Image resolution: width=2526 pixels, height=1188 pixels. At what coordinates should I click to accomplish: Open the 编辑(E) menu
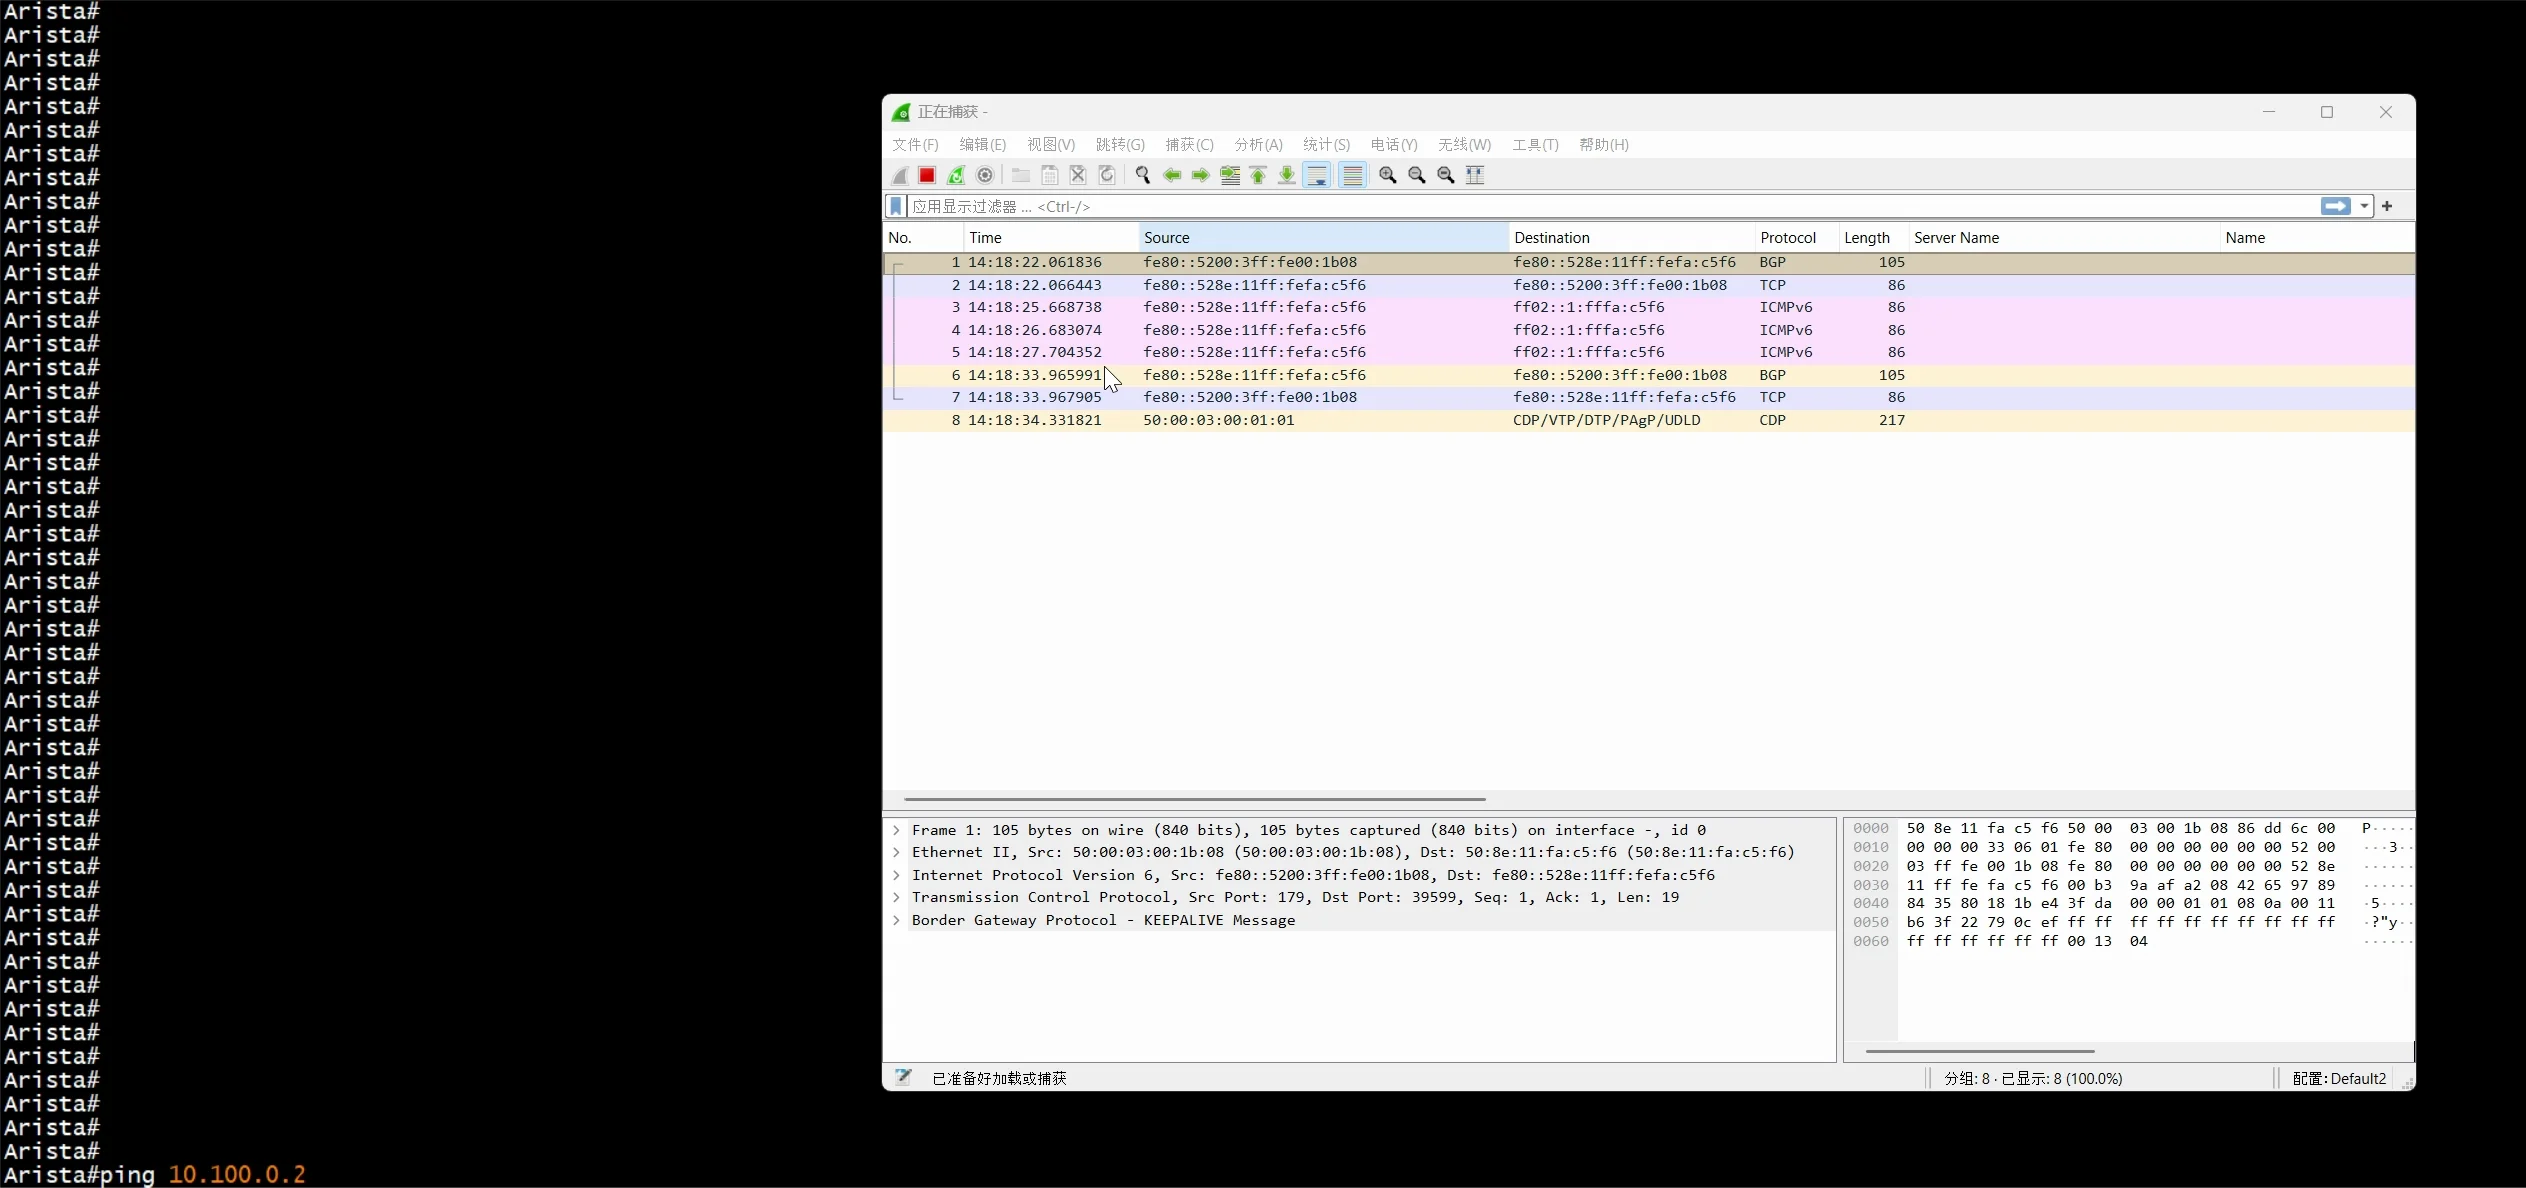(982, 145)
